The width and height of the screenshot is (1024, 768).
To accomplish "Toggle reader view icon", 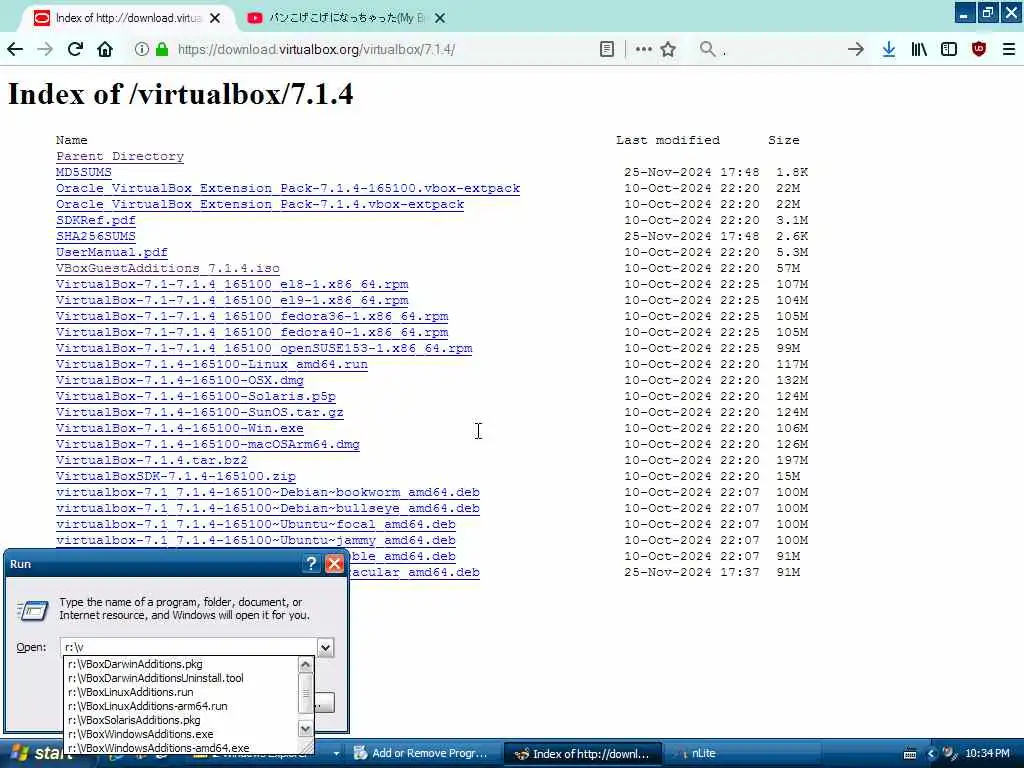I will pos(607,49).
